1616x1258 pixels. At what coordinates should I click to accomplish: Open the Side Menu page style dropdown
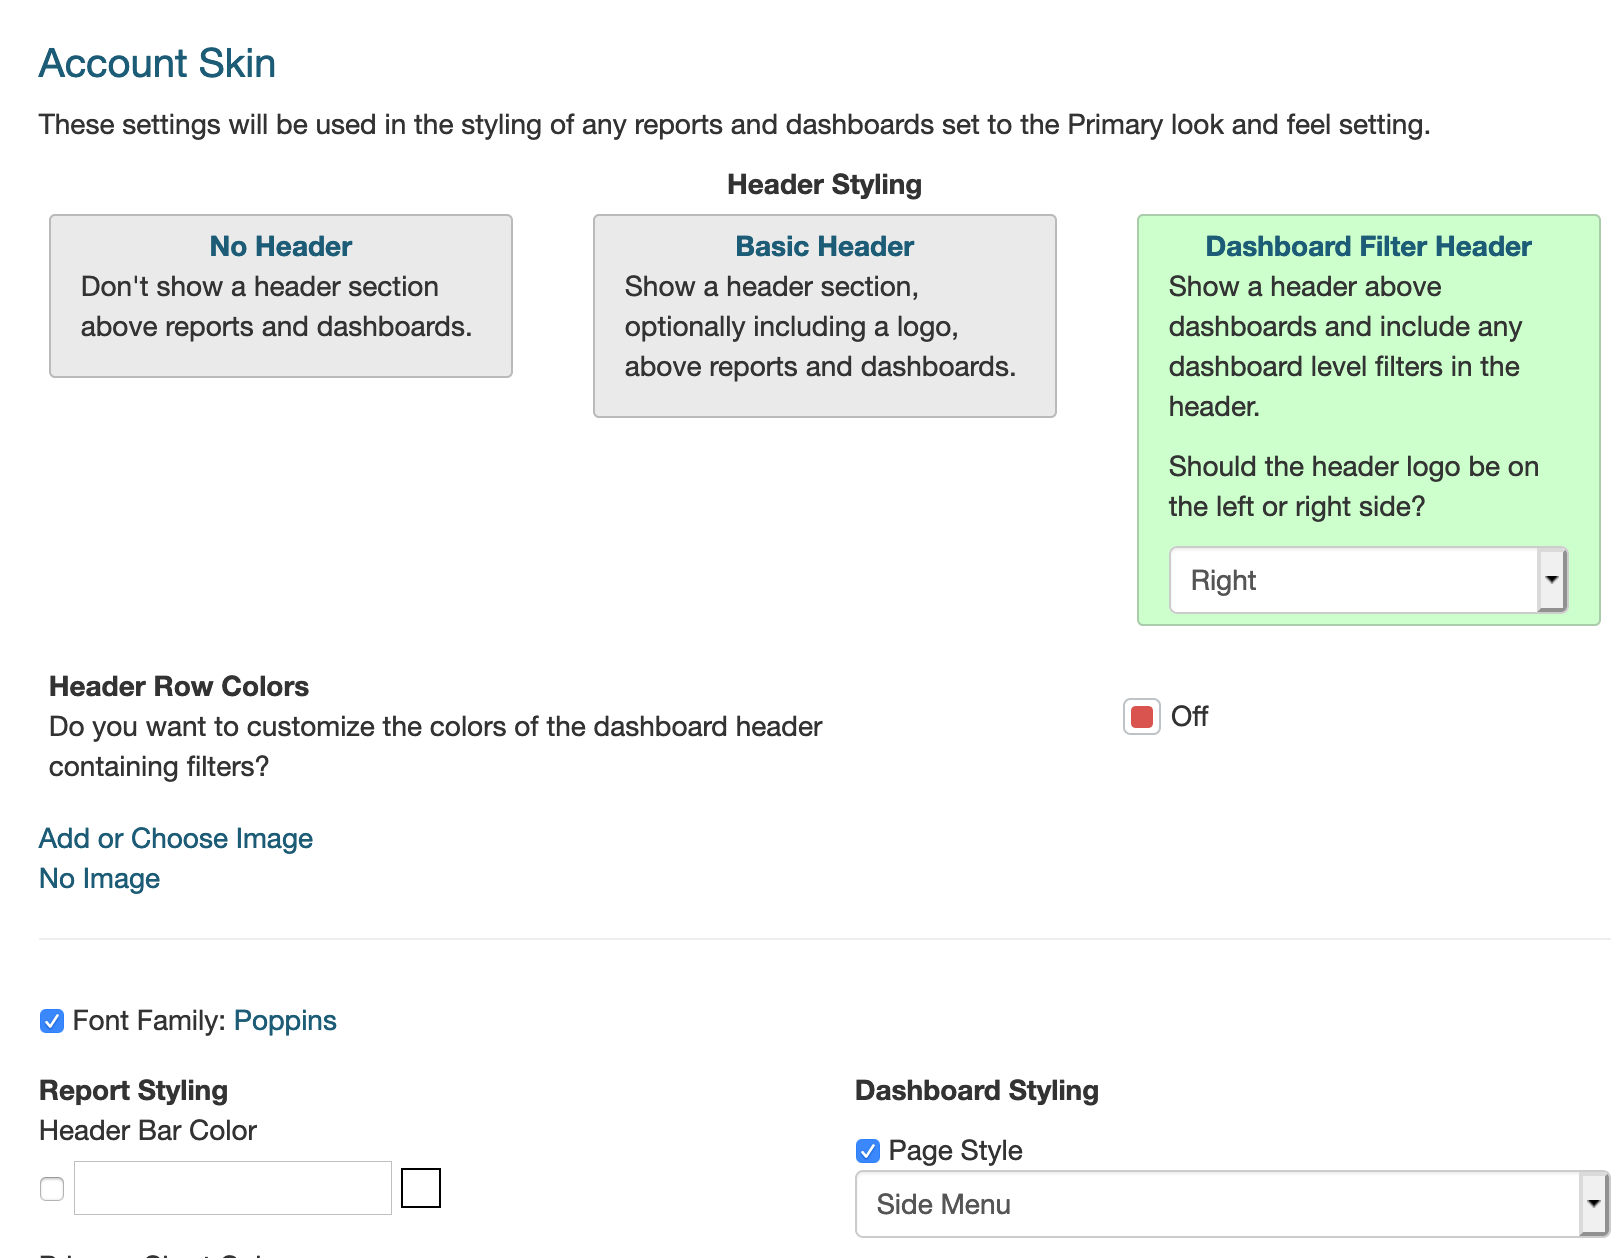coord(1217,1204)
